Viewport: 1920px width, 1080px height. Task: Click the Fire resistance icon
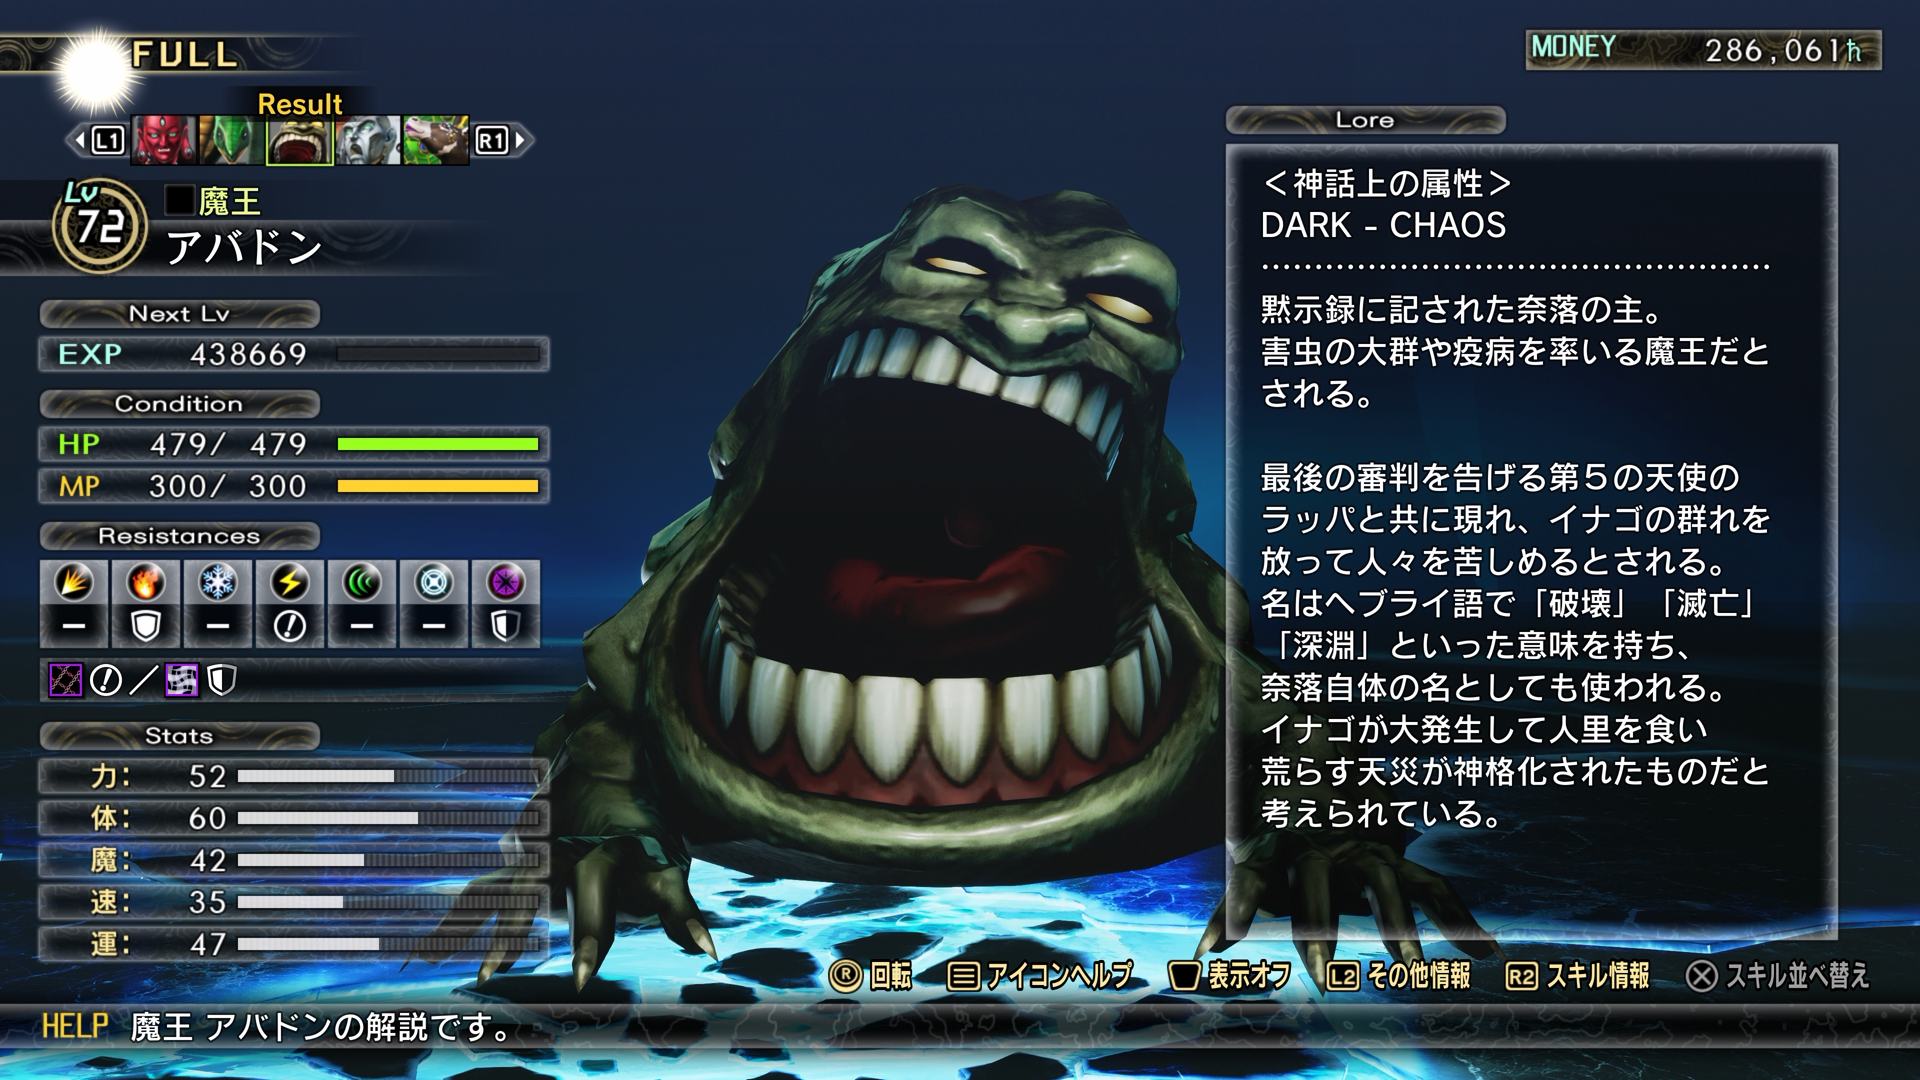[x=146, y=582]
